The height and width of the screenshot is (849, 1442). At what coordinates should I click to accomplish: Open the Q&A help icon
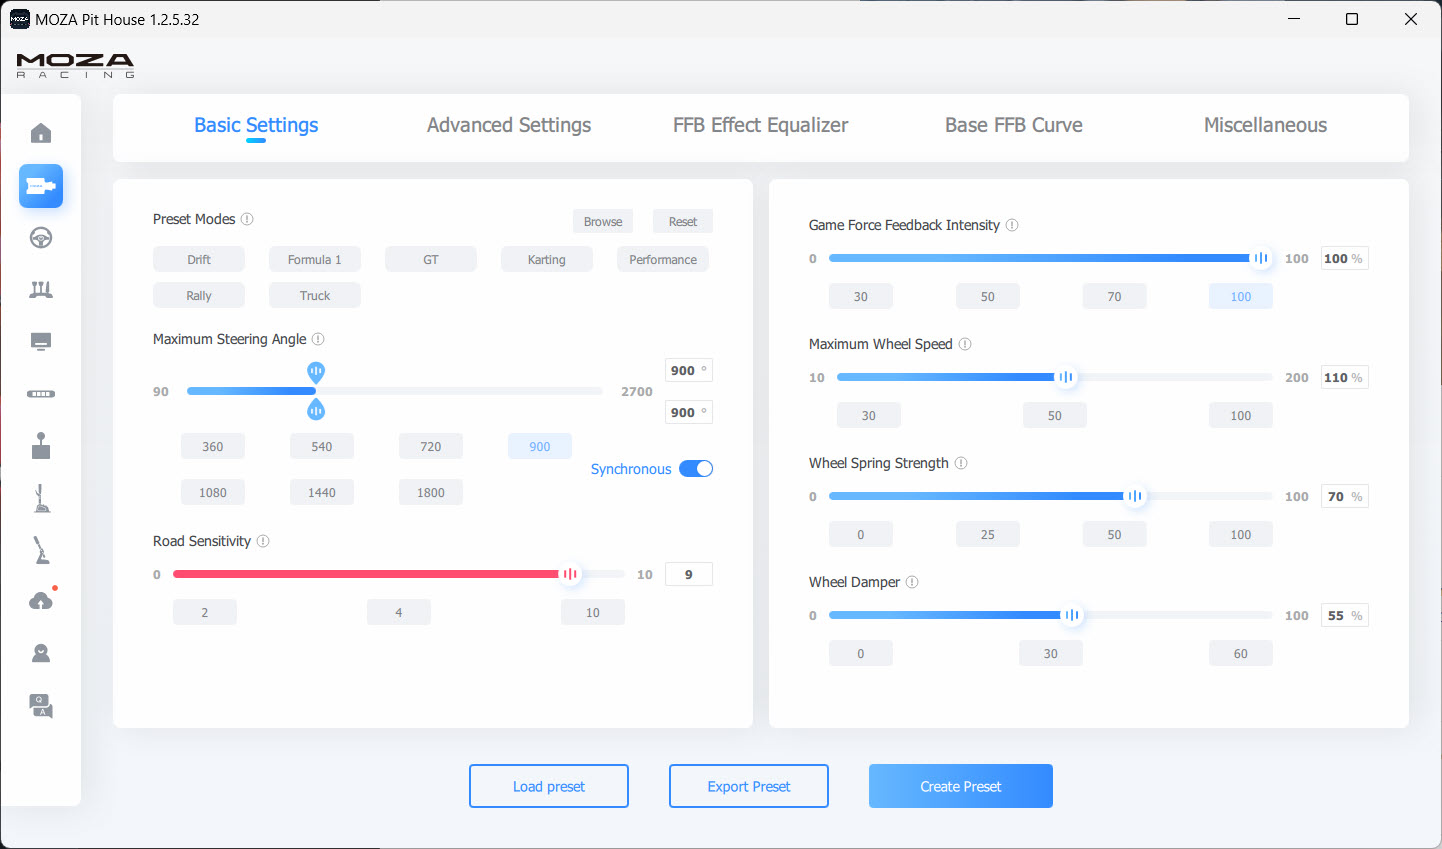pos(41,706)
